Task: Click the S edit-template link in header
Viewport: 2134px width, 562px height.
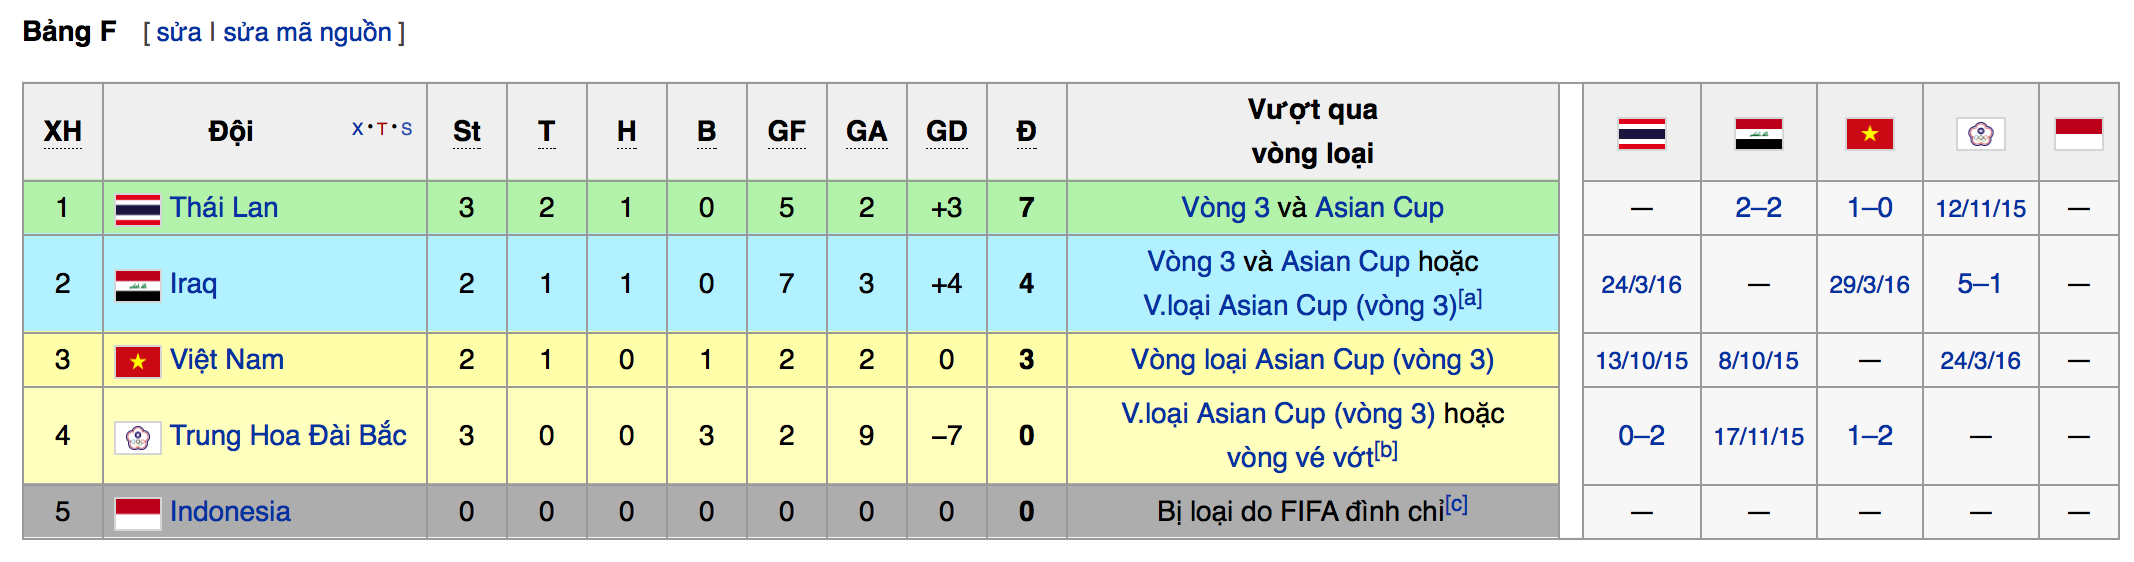Action: [407, 129]
